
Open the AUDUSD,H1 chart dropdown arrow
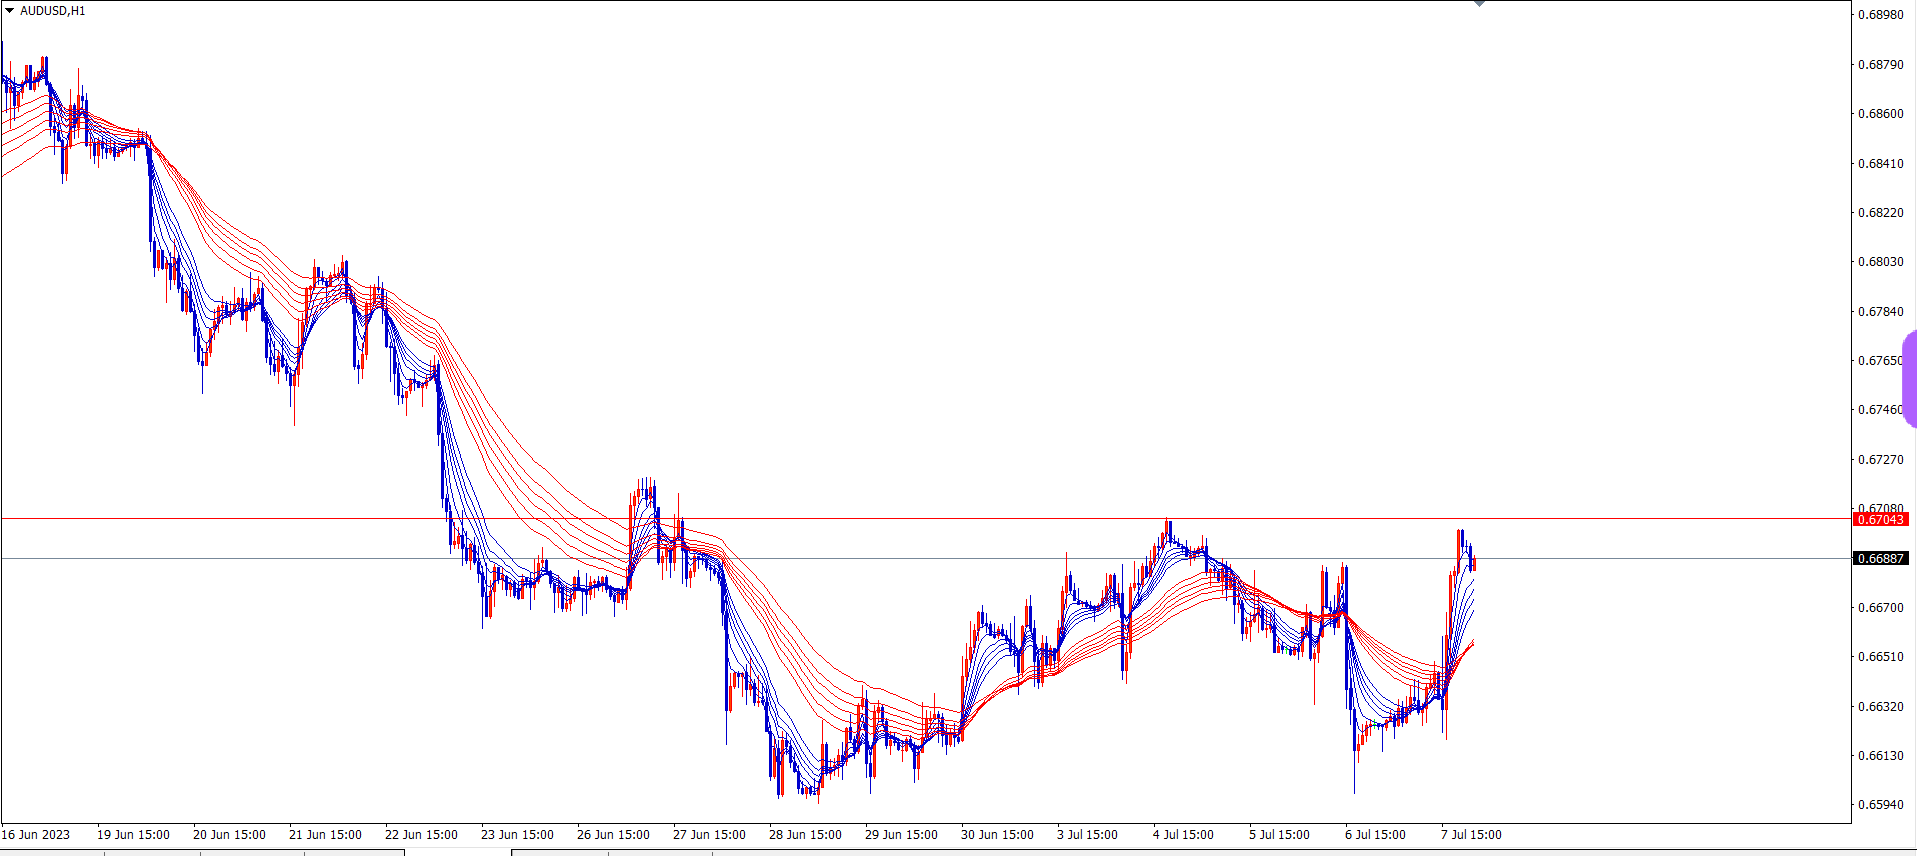[x=10, y=11]
